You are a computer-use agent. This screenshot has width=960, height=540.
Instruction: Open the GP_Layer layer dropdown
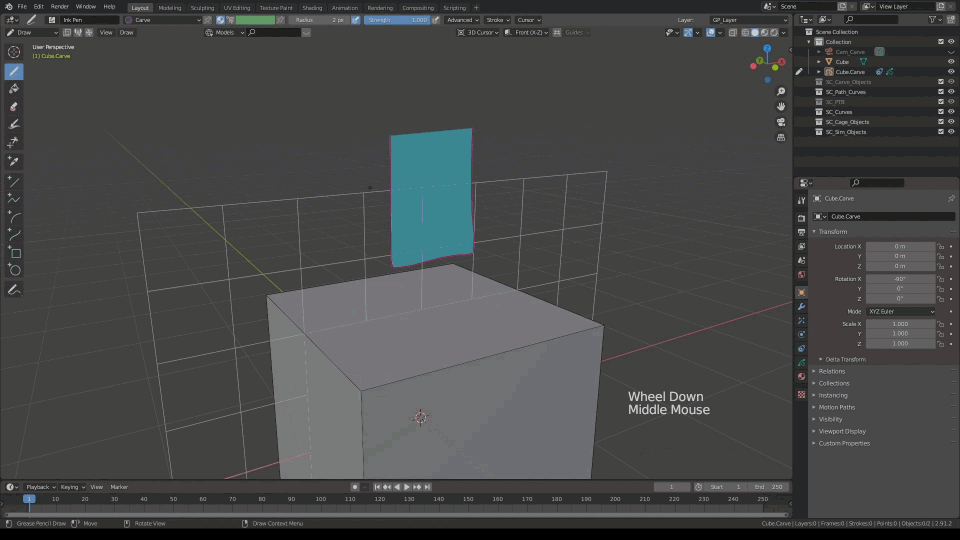(x=748, y=20)
